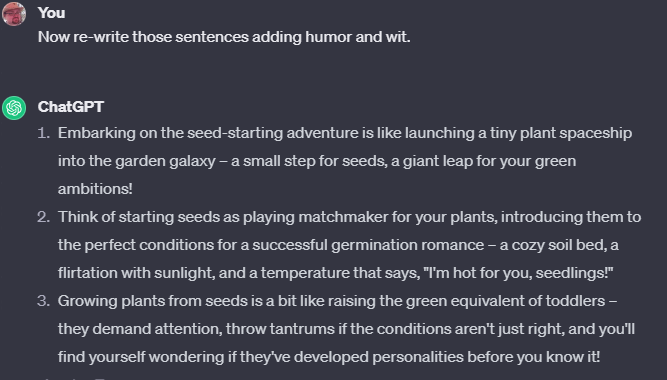The width and height of the screenshot is (667, 380).
Task: Click the line about "germination romance"
Action: 338,245
